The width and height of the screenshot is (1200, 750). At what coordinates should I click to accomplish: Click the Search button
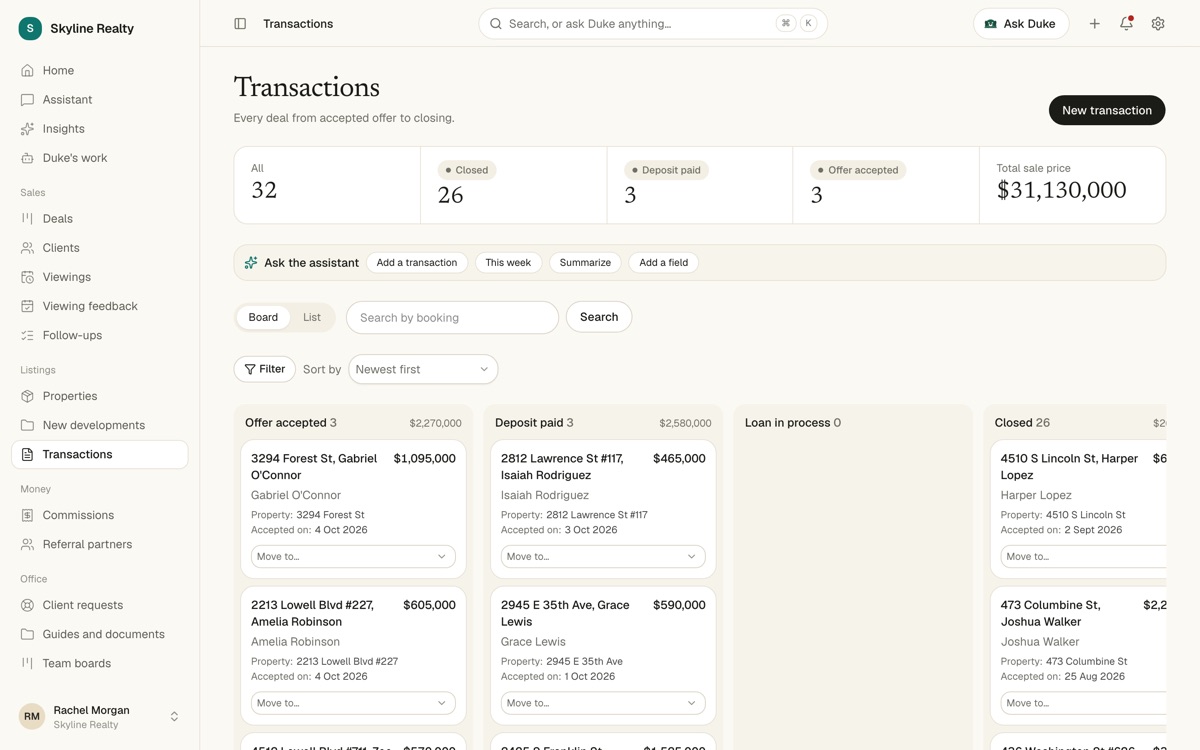coord(599,317)
